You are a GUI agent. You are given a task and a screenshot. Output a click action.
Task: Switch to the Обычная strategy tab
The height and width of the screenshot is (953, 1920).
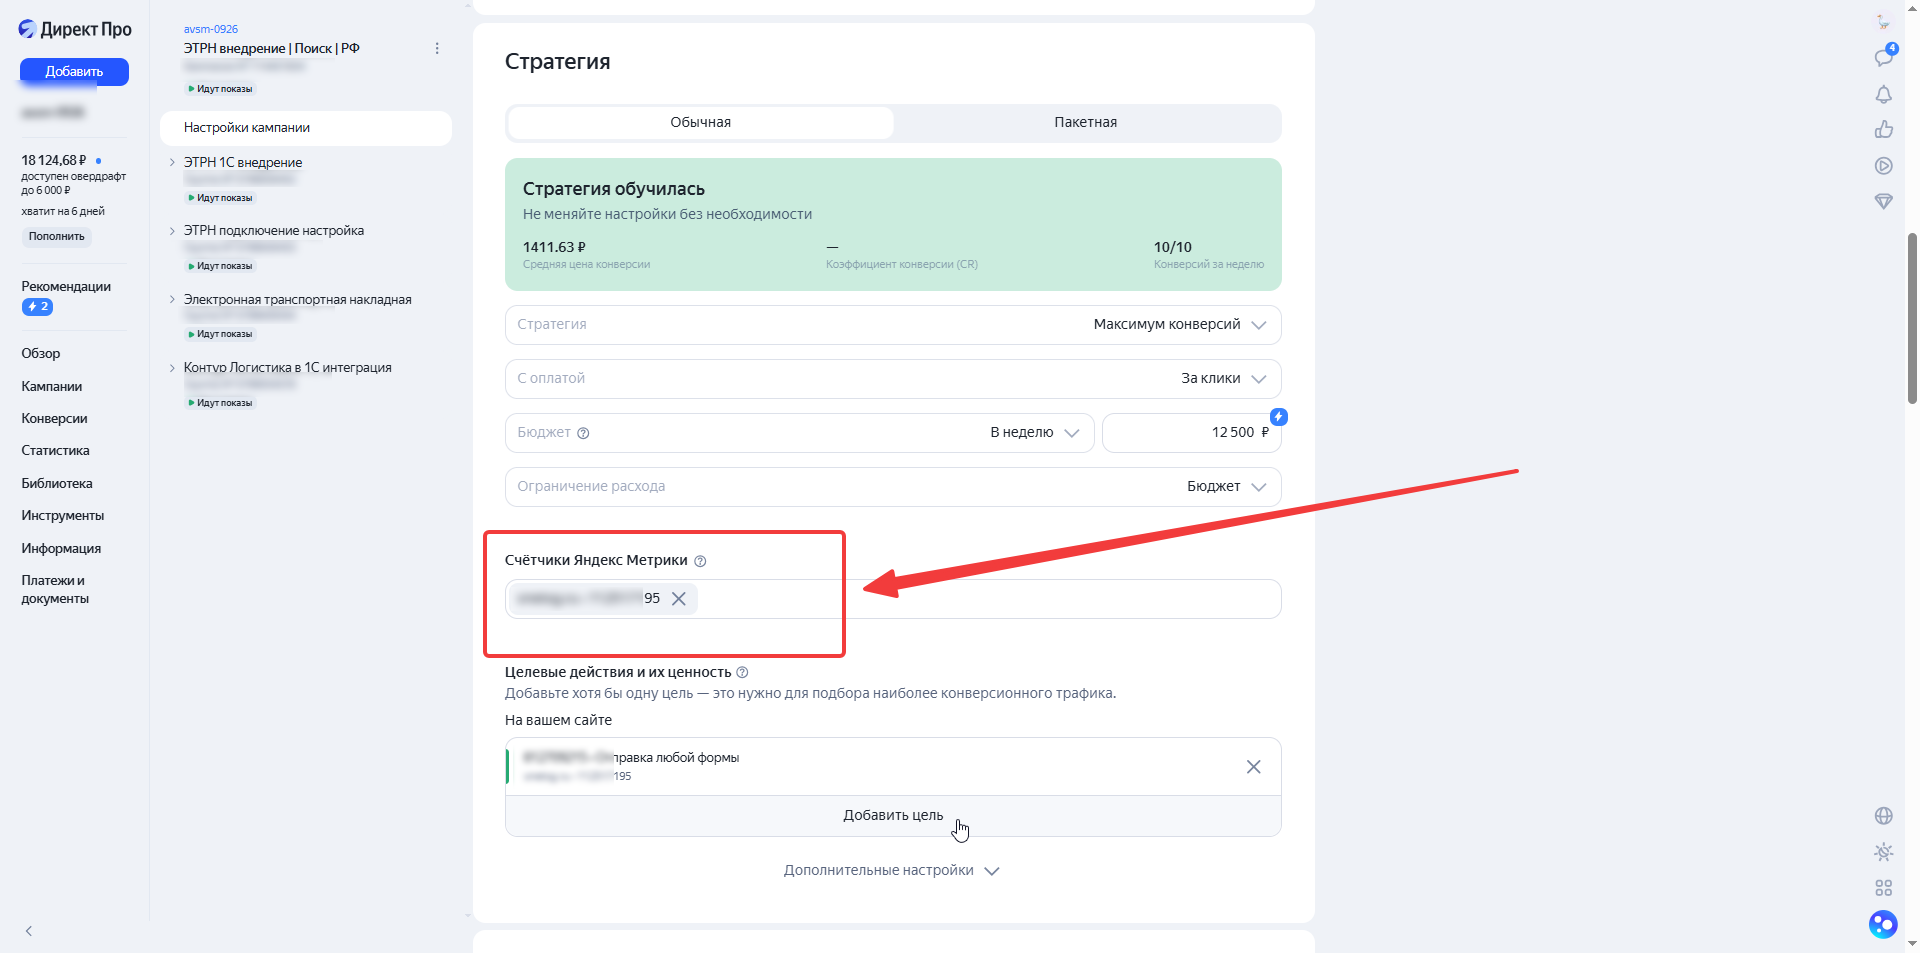[x=700, y=123]
